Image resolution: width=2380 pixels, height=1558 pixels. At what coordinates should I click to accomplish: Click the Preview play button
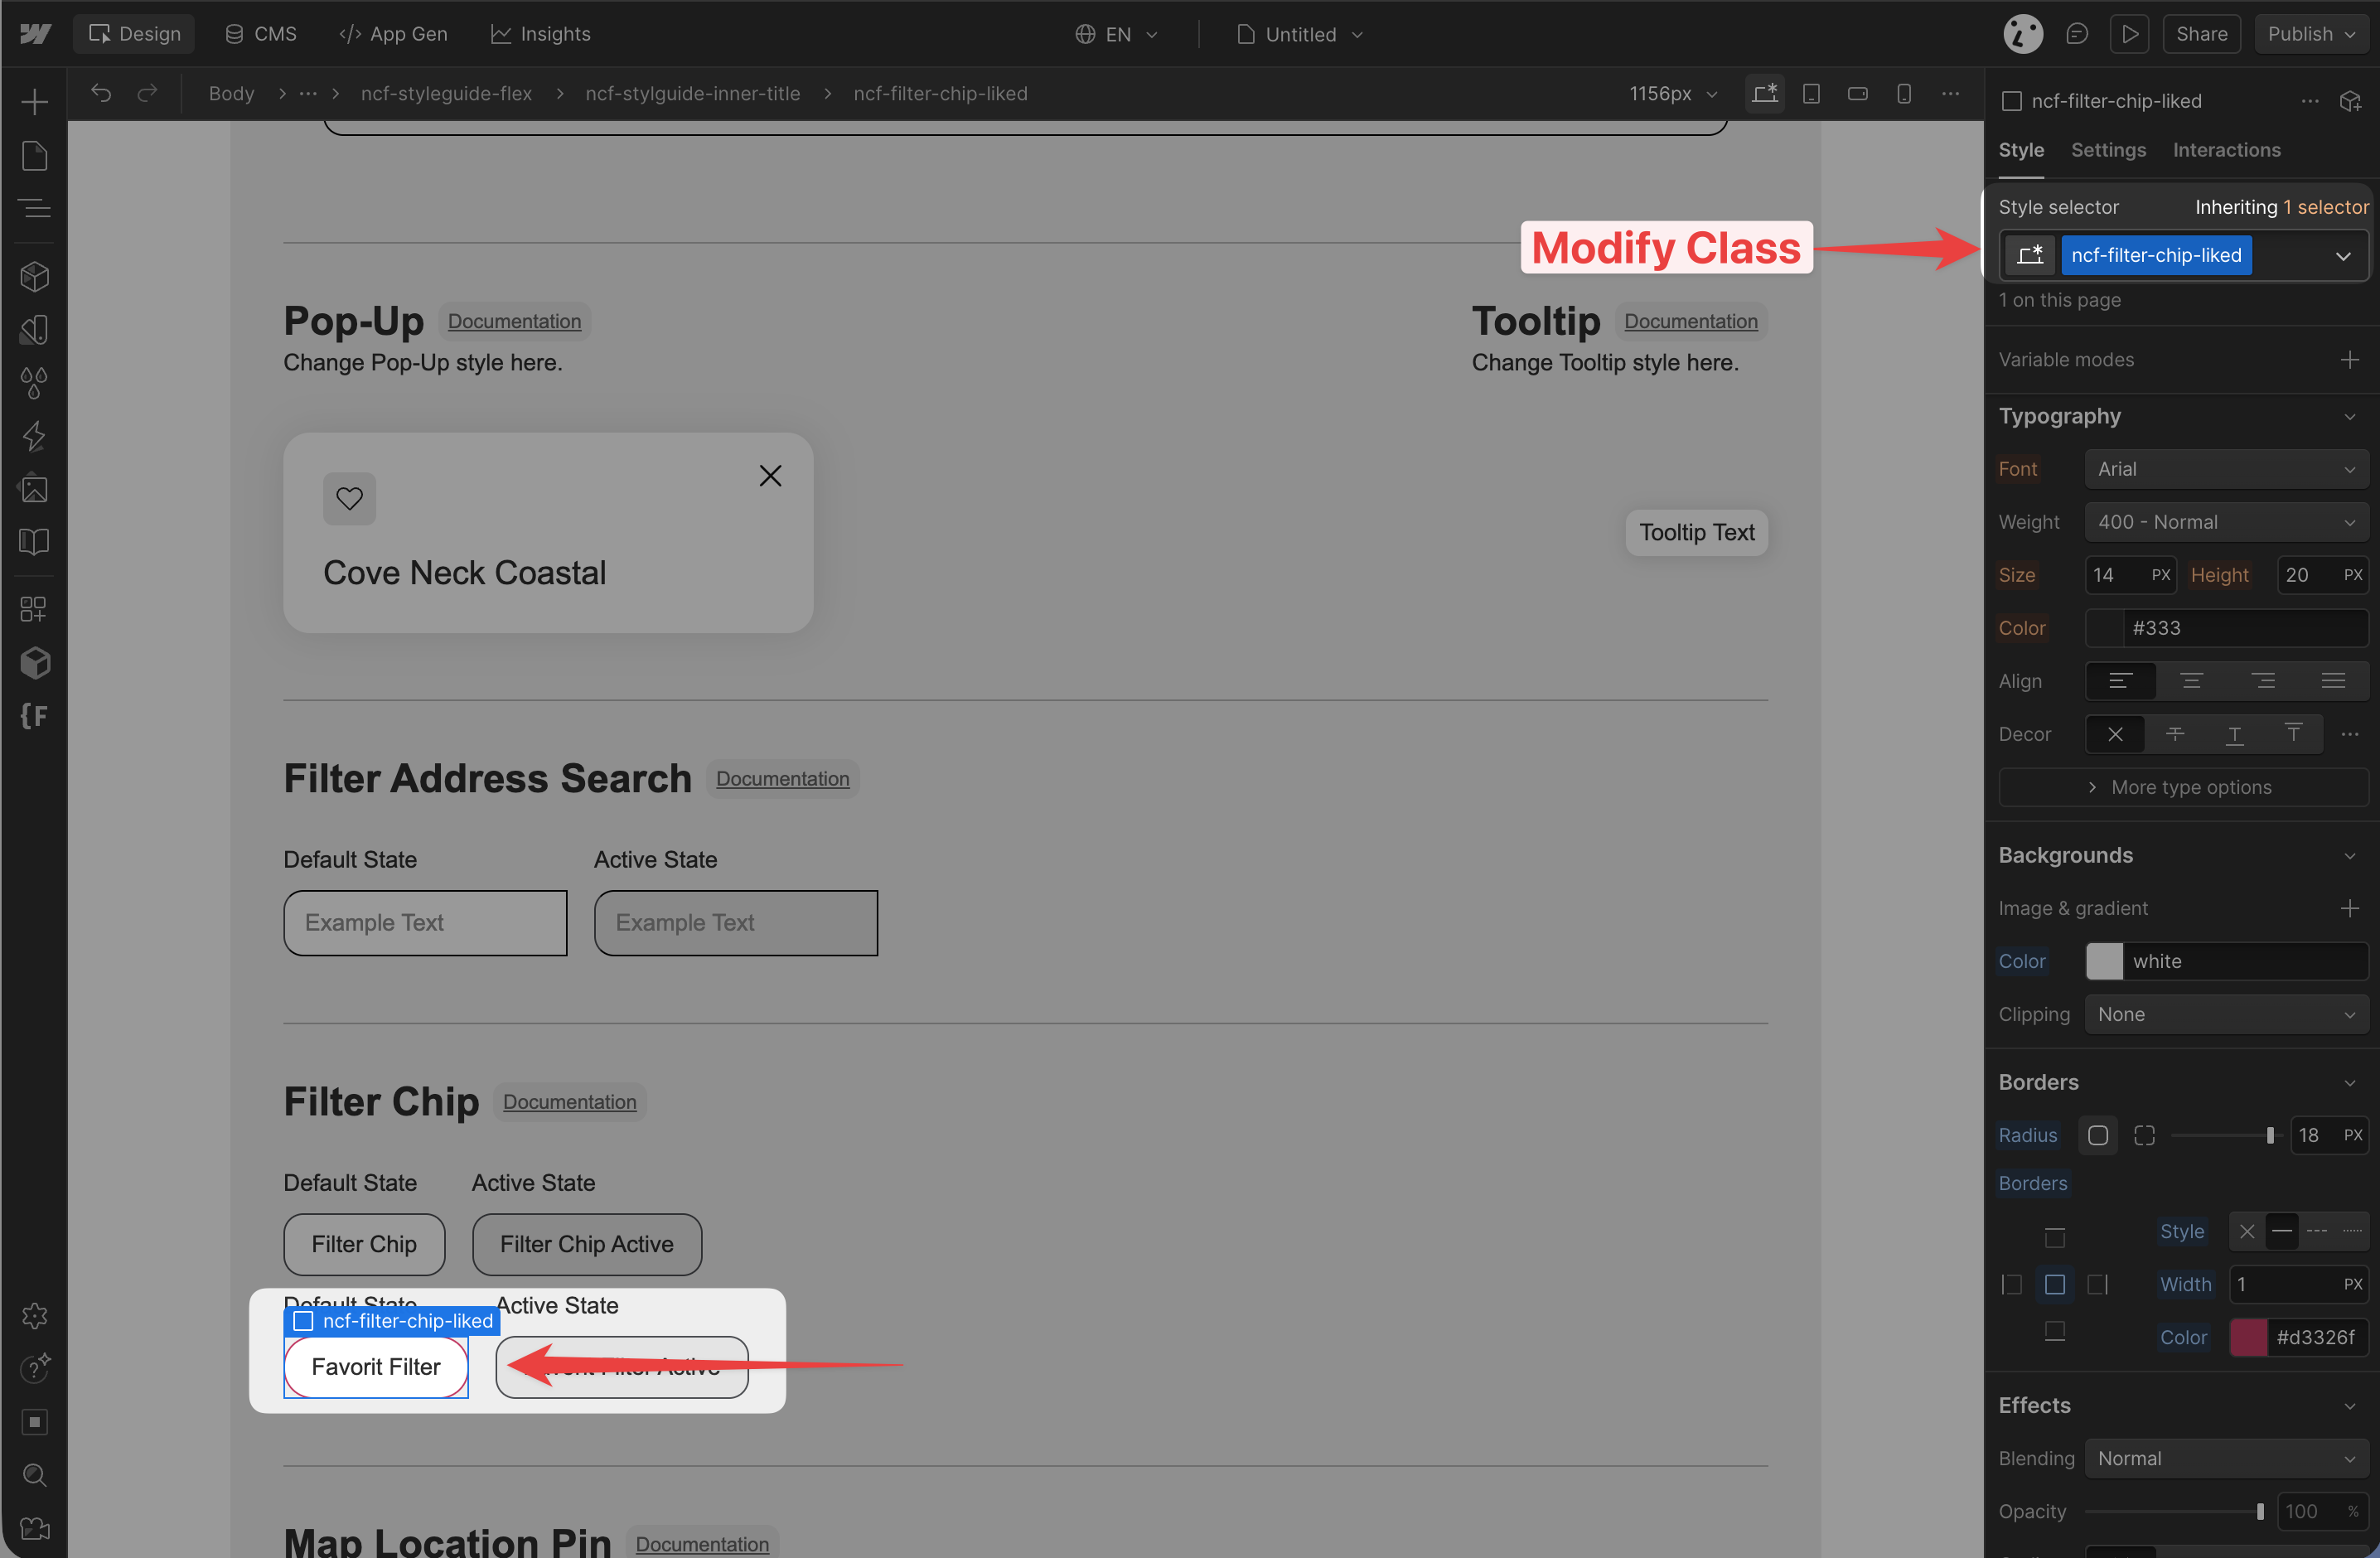tap(2130, 34)
